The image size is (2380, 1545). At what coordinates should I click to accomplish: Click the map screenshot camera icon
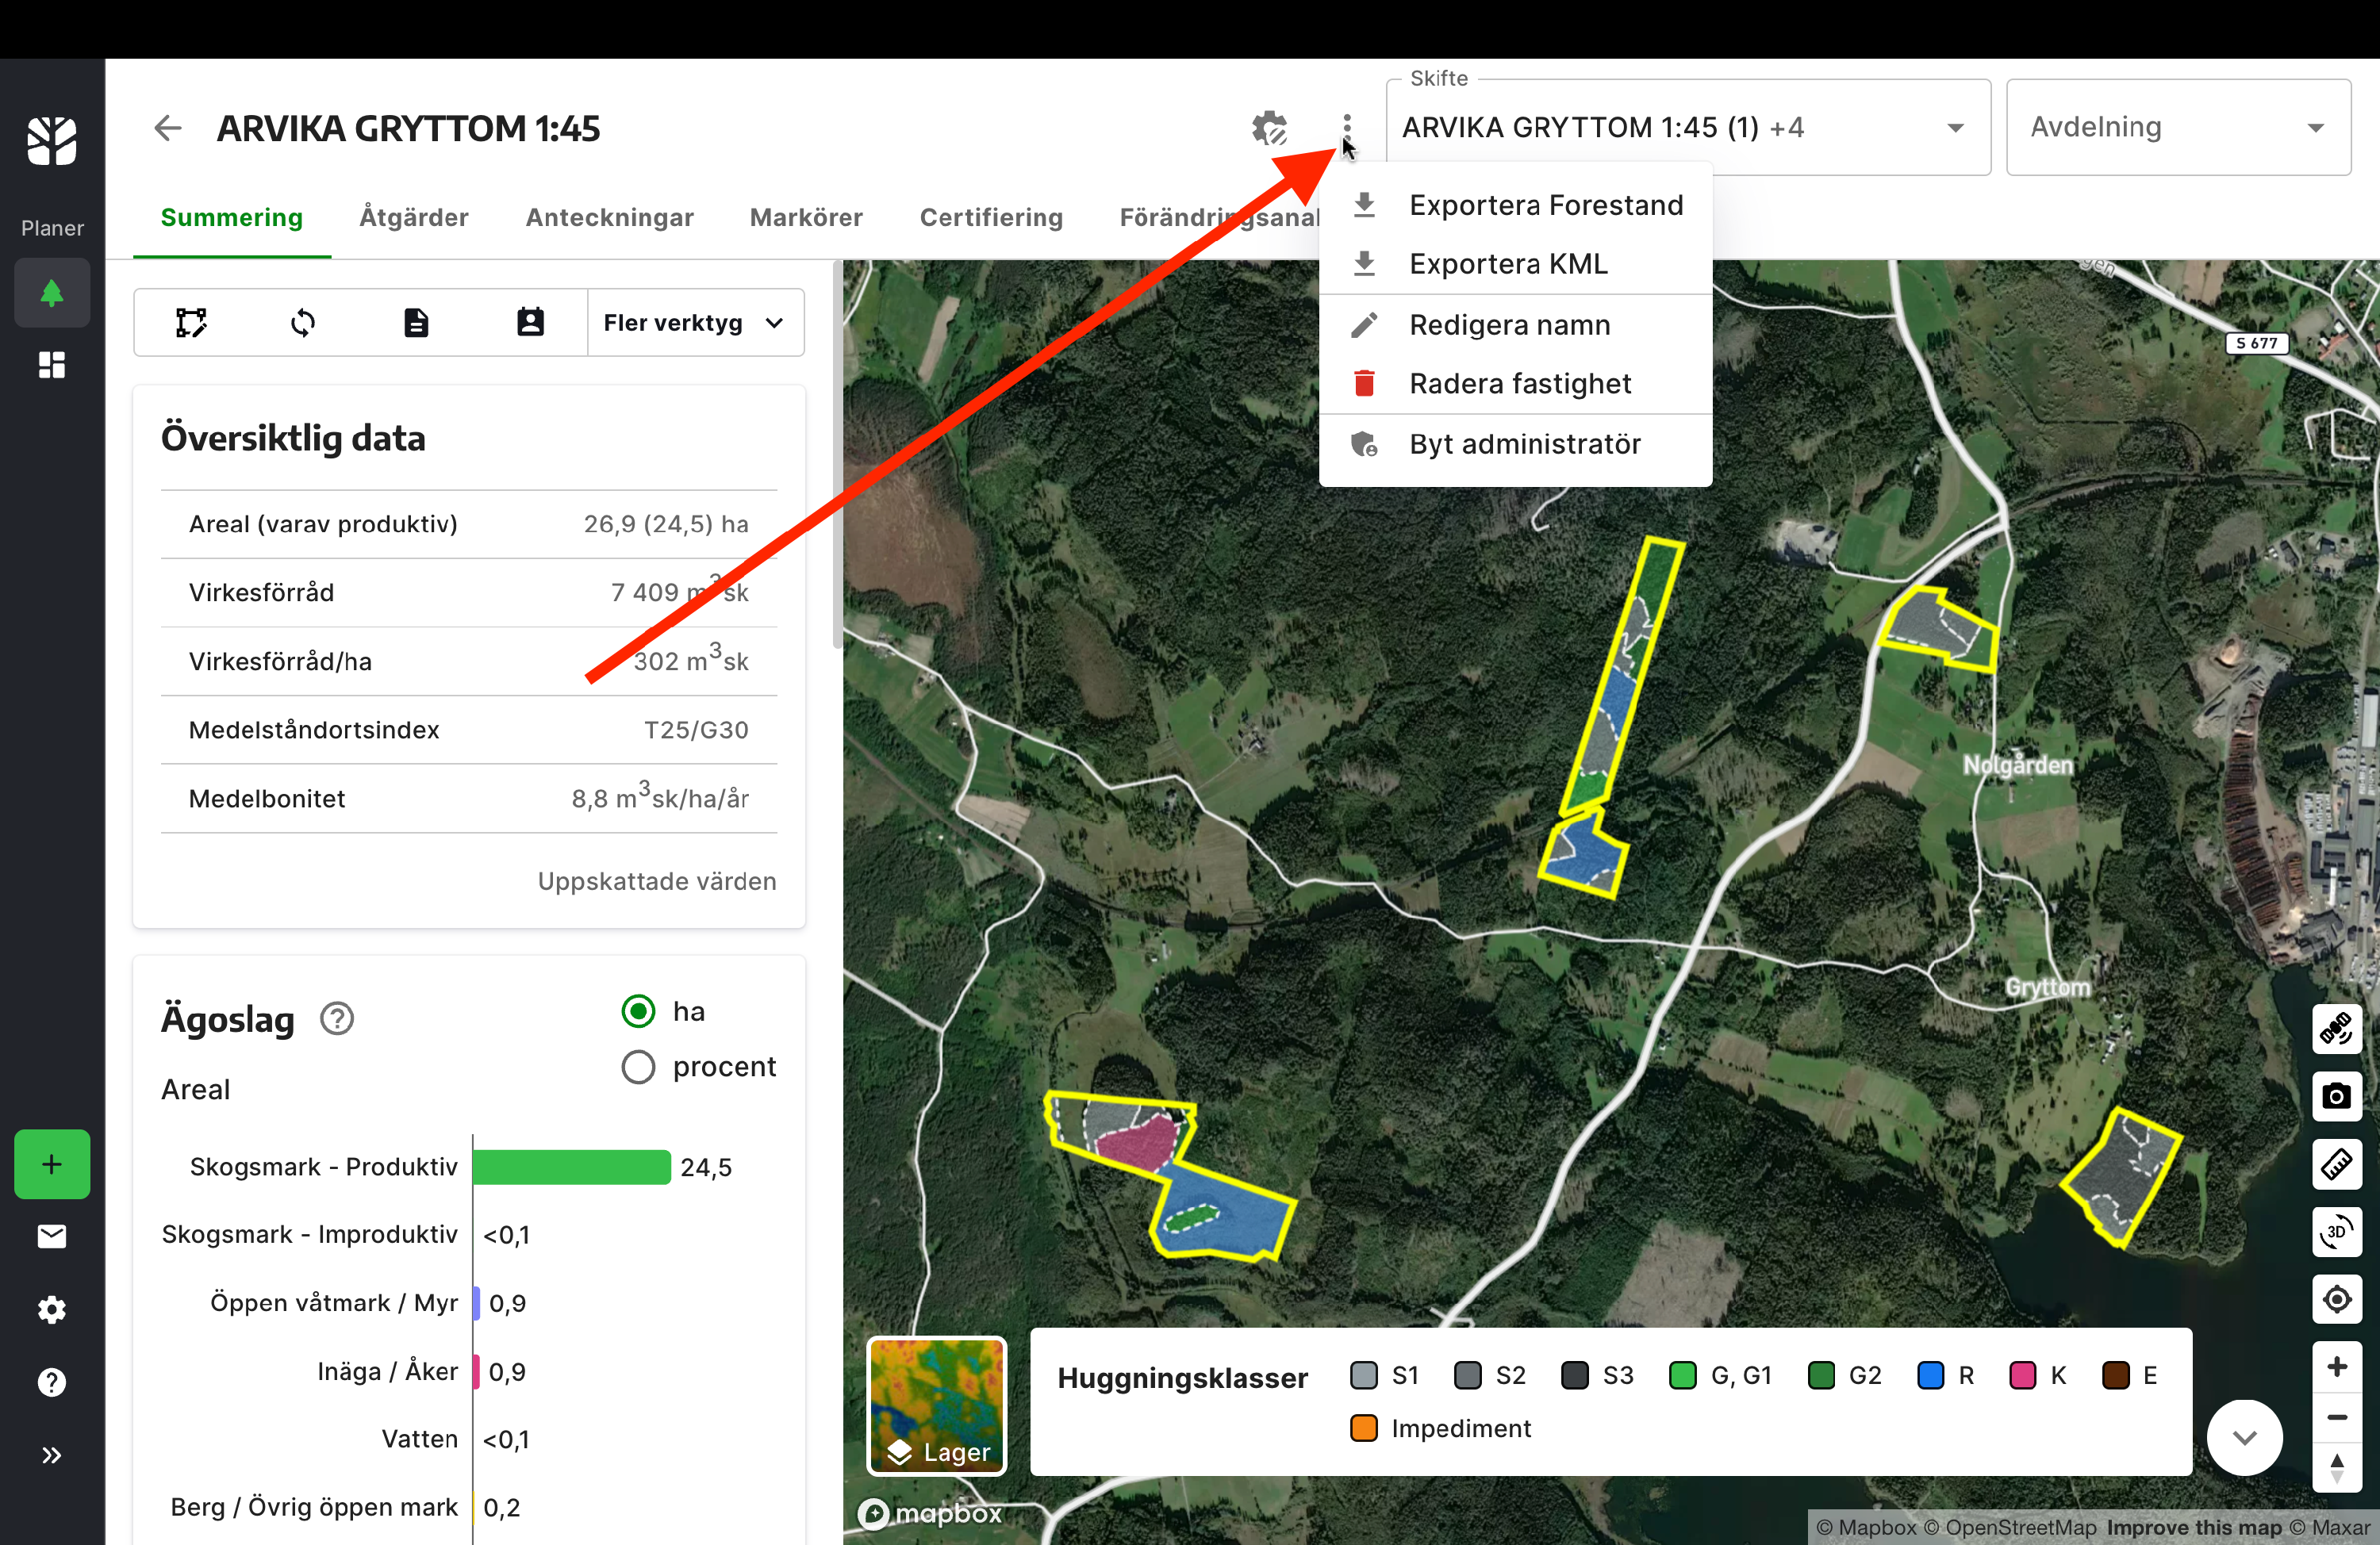coord(2336,1096)
